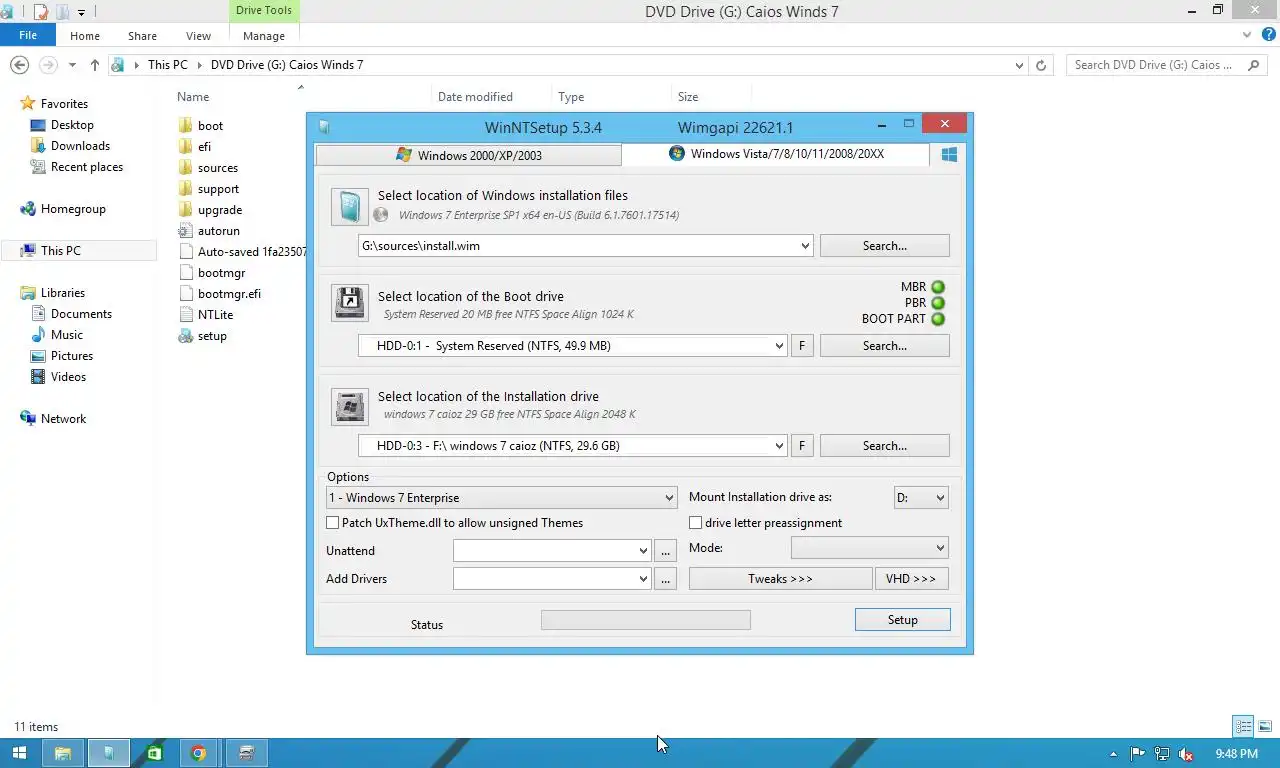
Task: Open the Installation drive selection dropdown
Action: pos(779,446)
